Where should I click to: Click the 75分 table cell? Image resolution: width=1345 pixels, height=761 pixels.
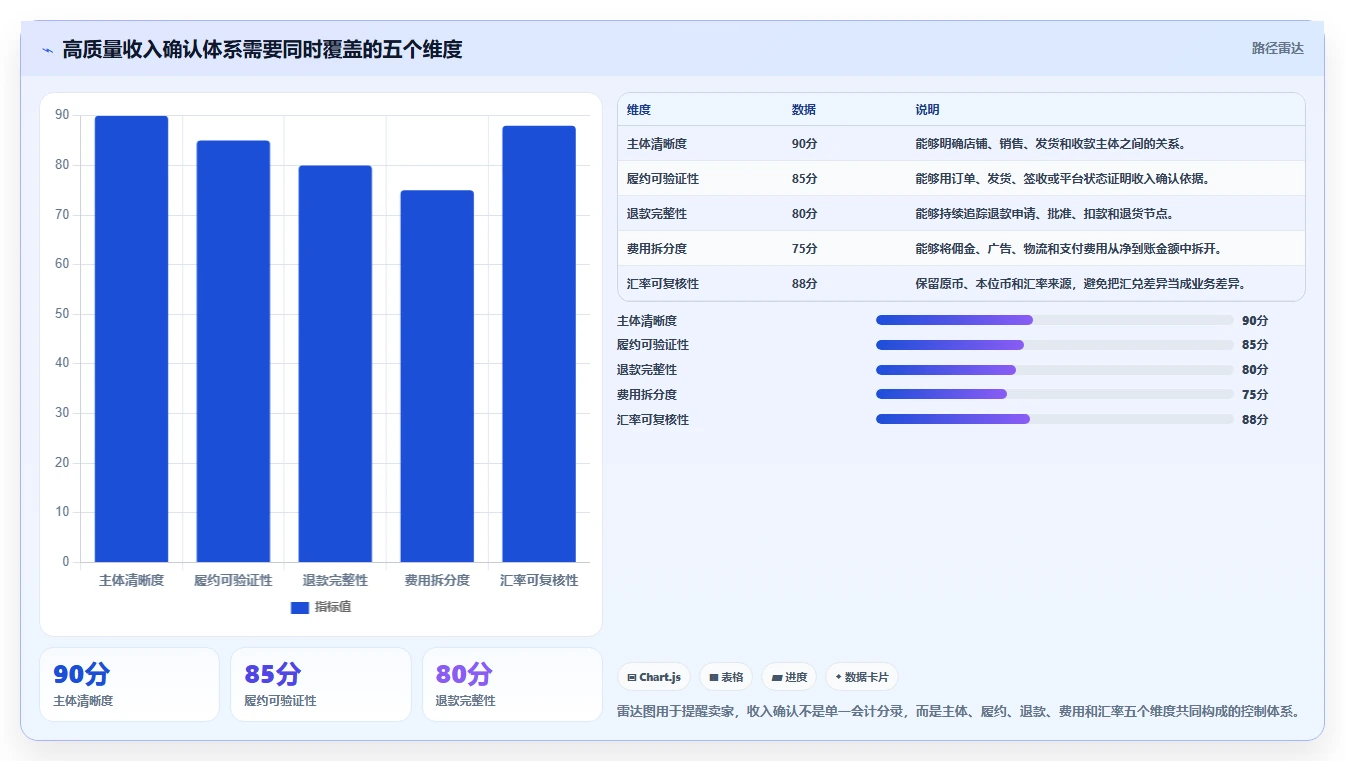pos(804,249)
